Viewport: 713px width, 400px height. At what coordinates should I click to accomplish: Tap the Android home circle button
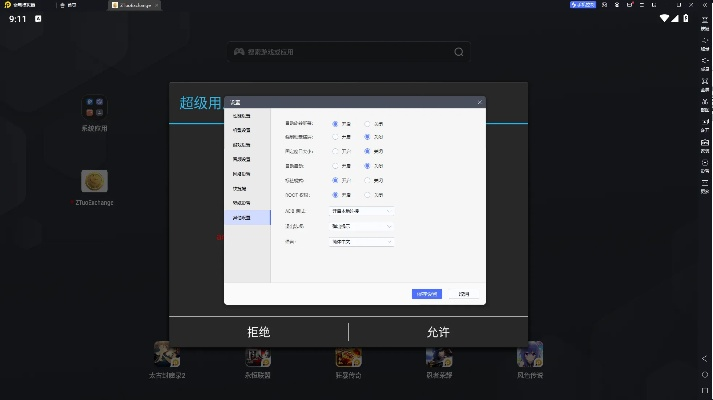point(705,375)
